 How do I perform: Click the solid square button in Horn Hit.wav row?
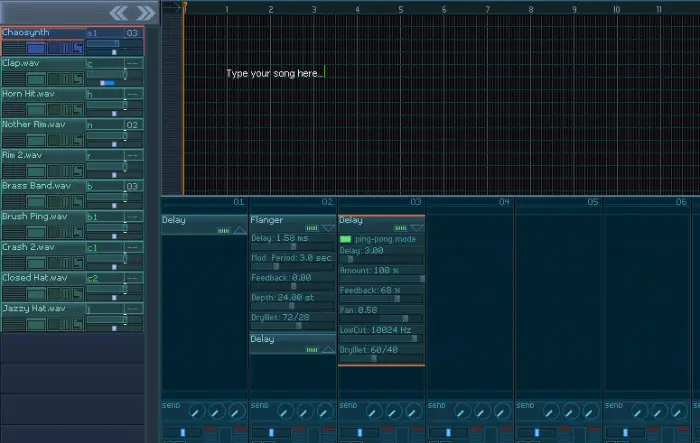coord(36,110)
